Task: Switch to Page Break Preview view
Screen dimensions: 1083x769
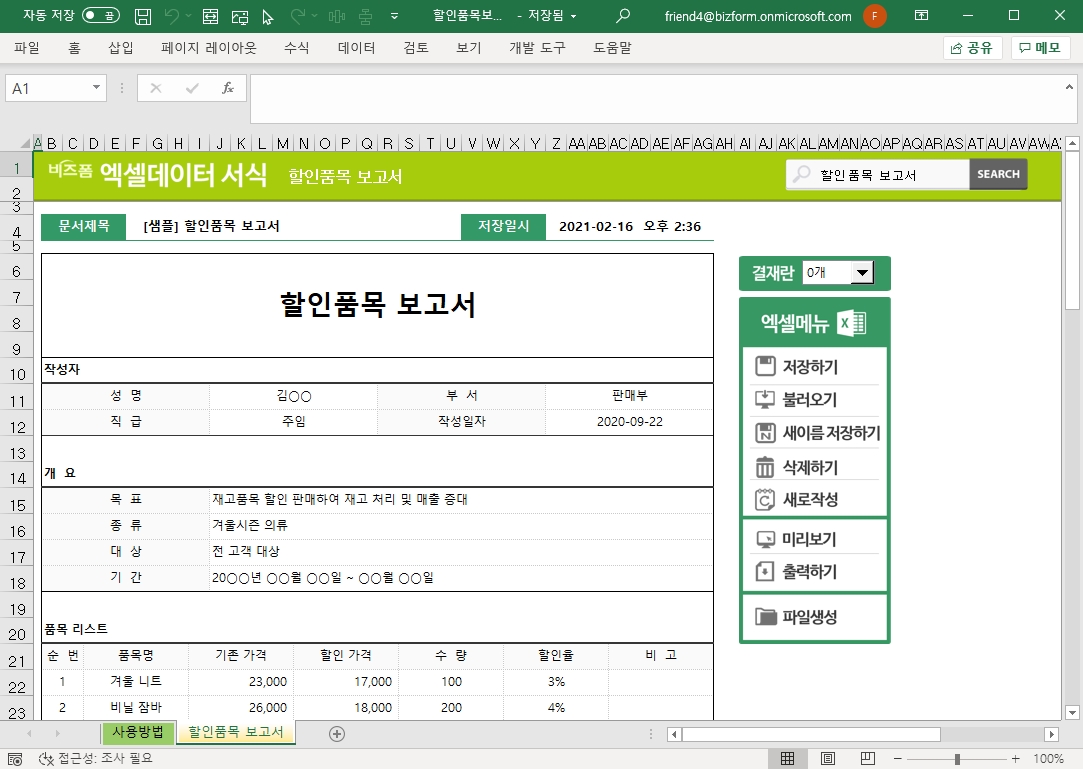Action: coord(867,758)
